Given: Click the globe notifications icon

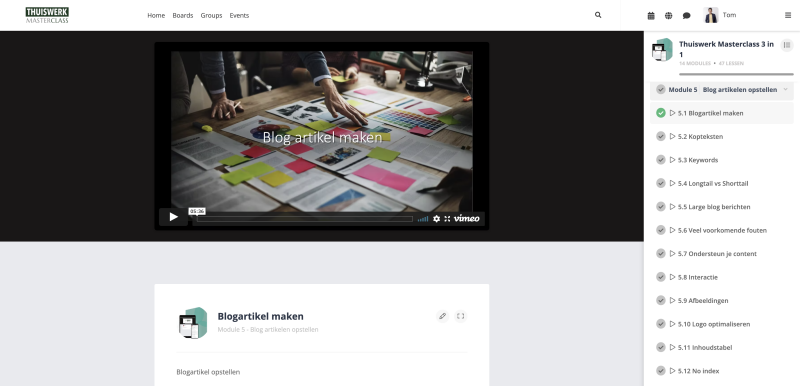Looking at the screenshot, I should (x=668, y=16).
